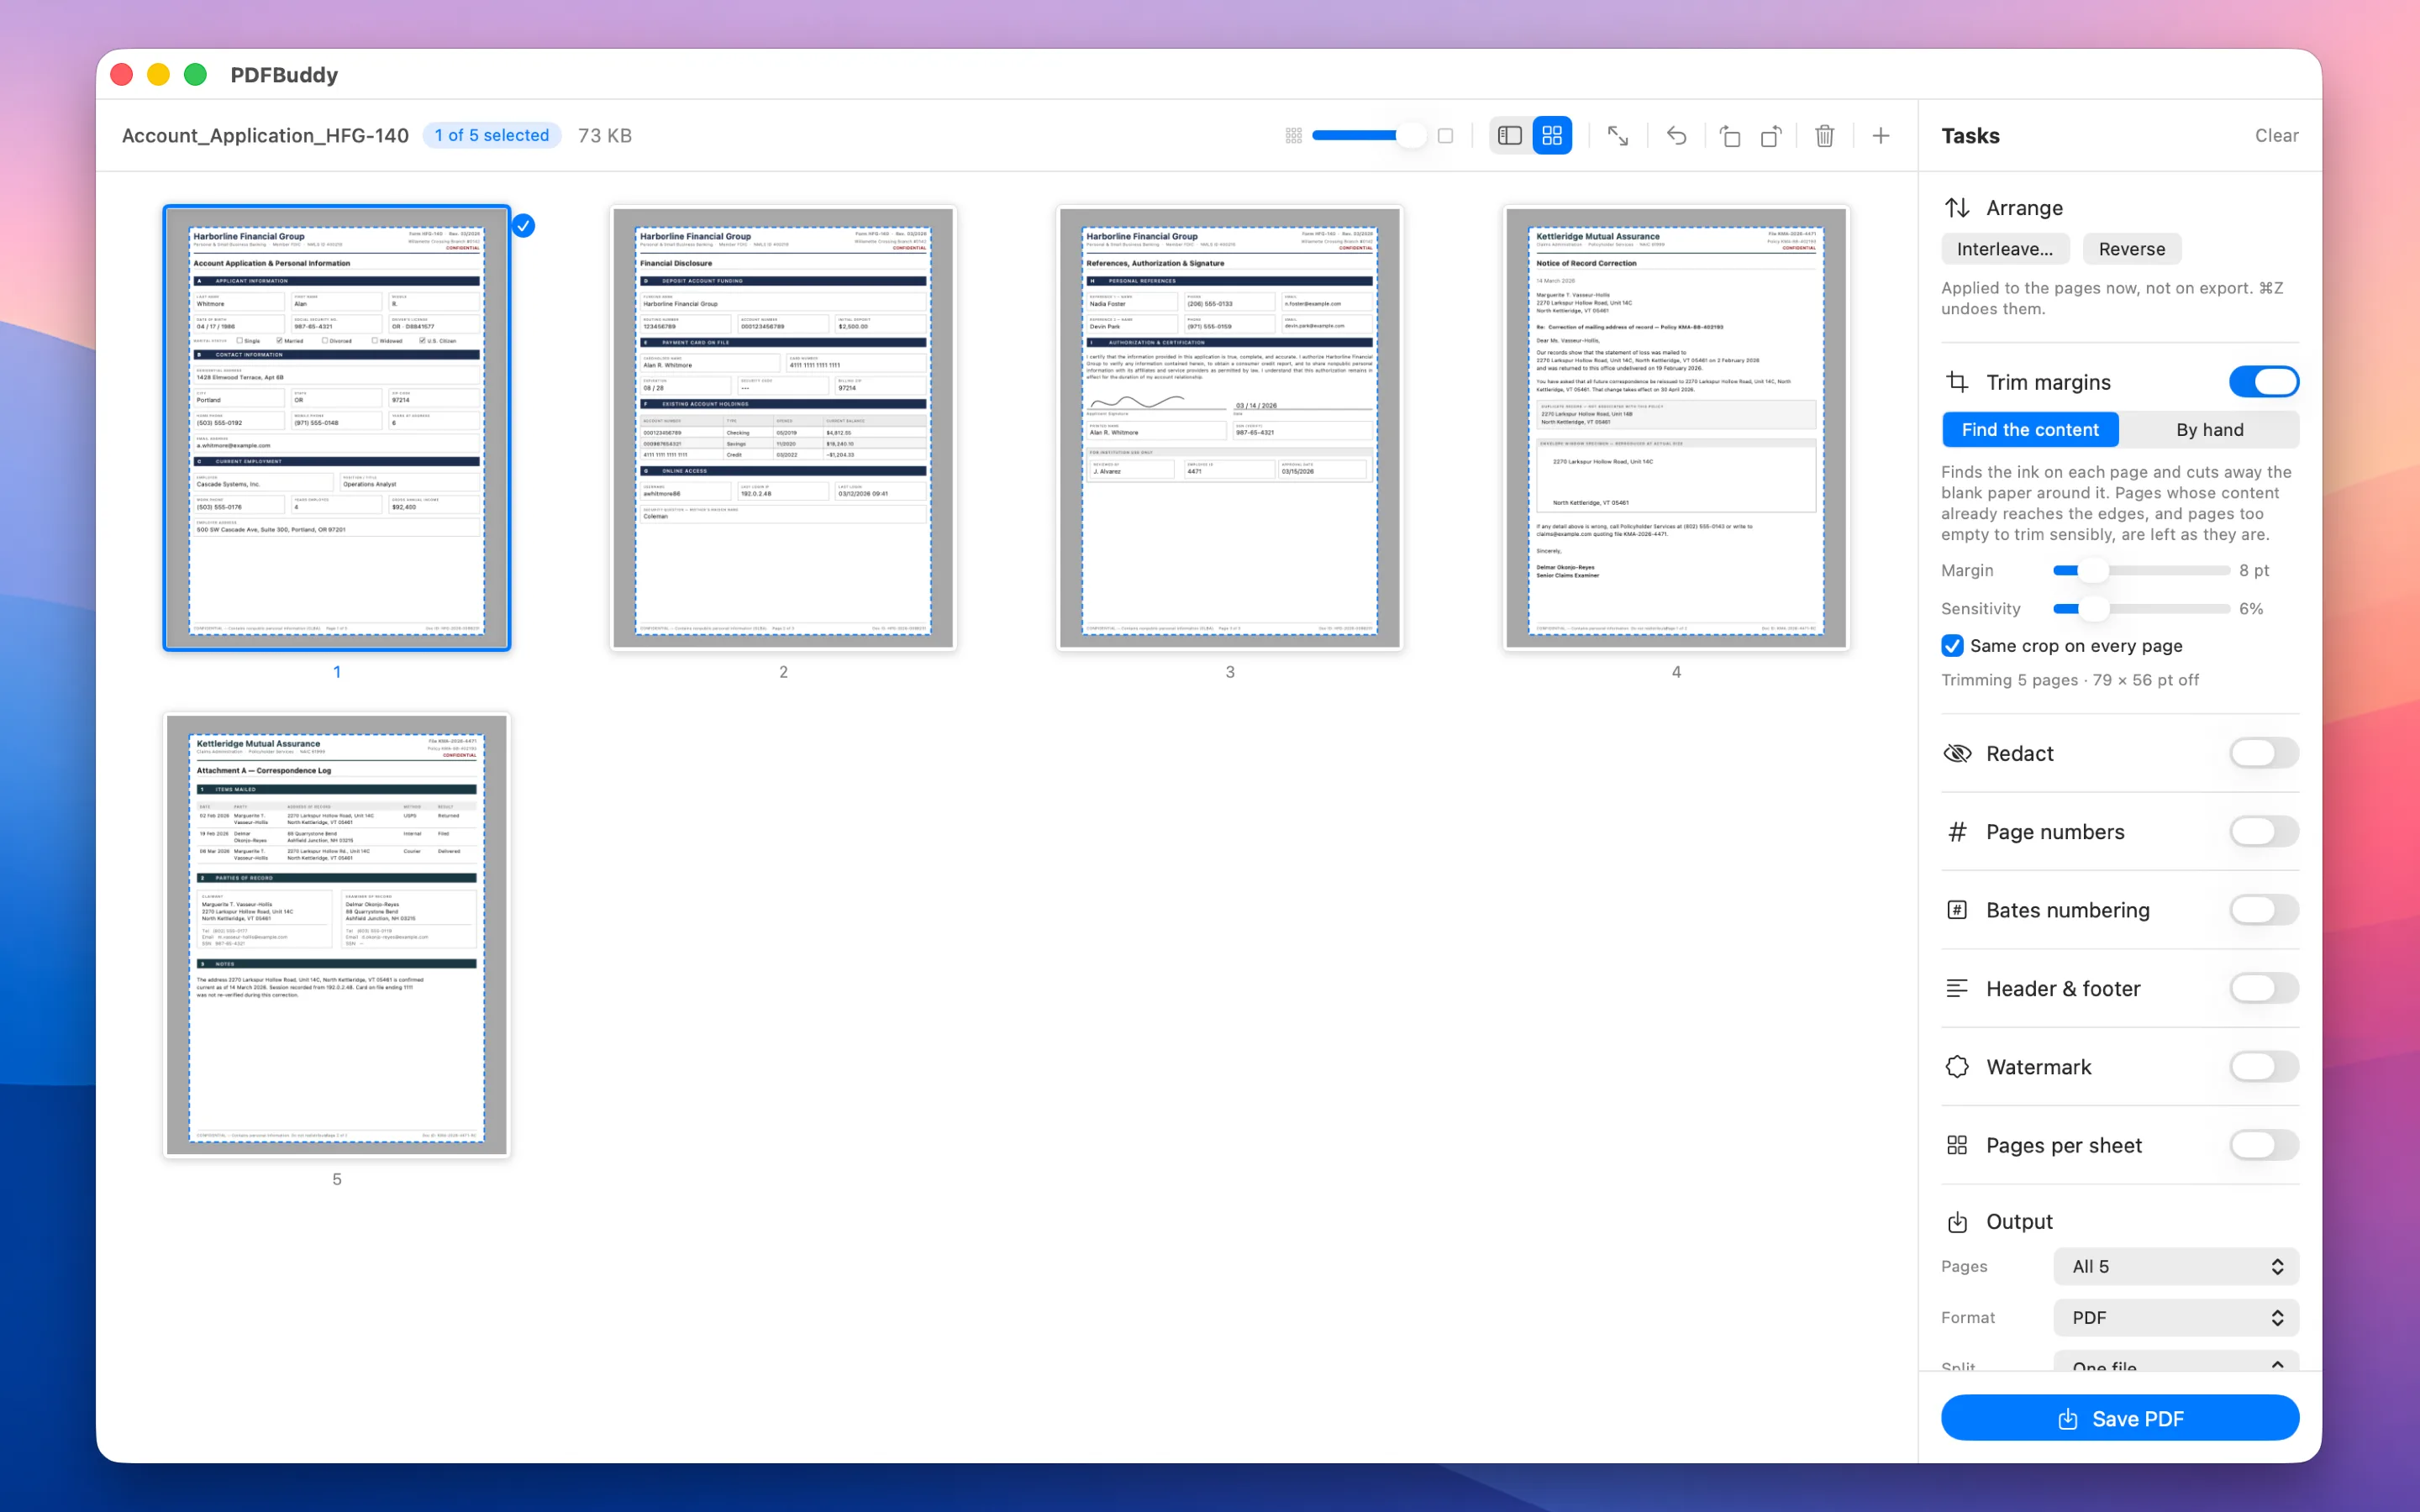The image size is (2420, 1512).
Task: Enable the Redact switch
Action: pos(2263,753)
